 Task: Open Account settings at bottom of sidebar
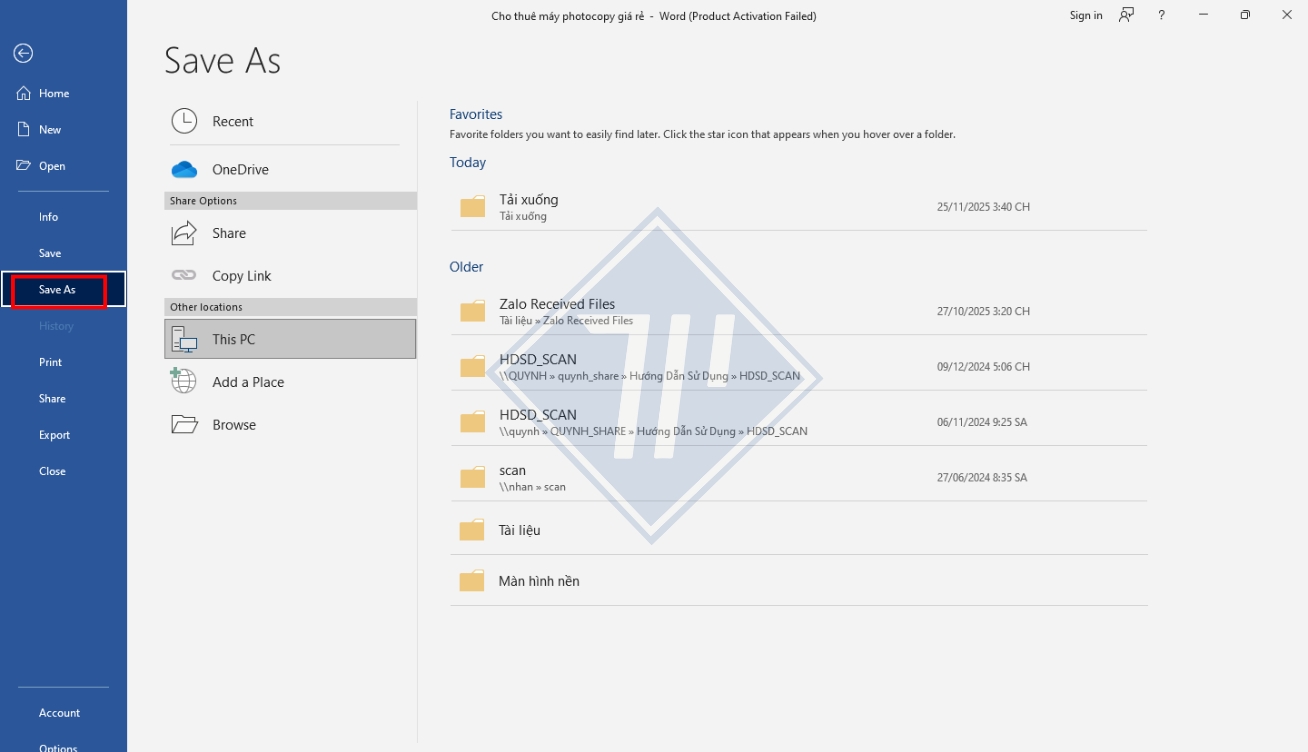pyautogui.click(x=59, y=713)
